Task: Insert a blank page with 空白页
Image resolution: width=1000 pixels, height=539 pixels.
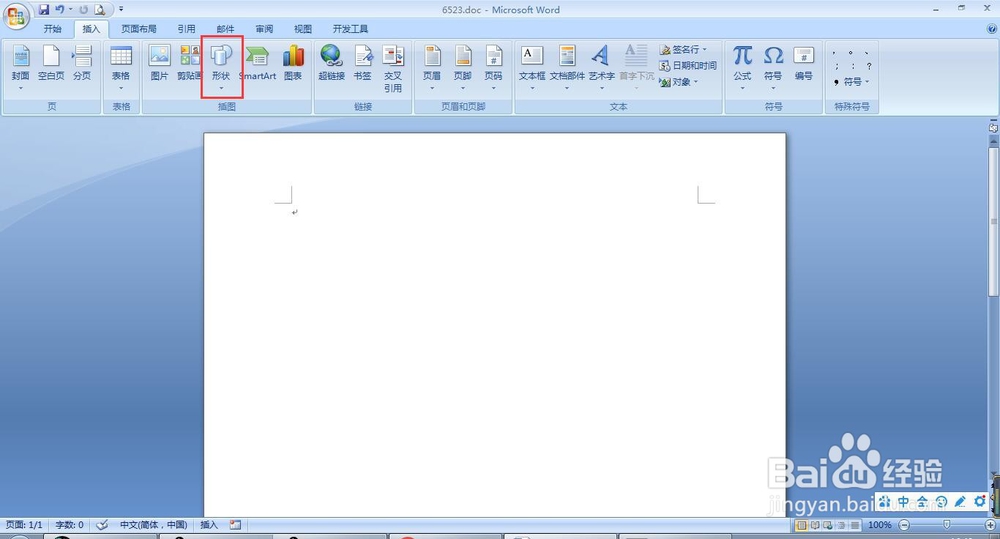Action: click(x=51, y=64)
